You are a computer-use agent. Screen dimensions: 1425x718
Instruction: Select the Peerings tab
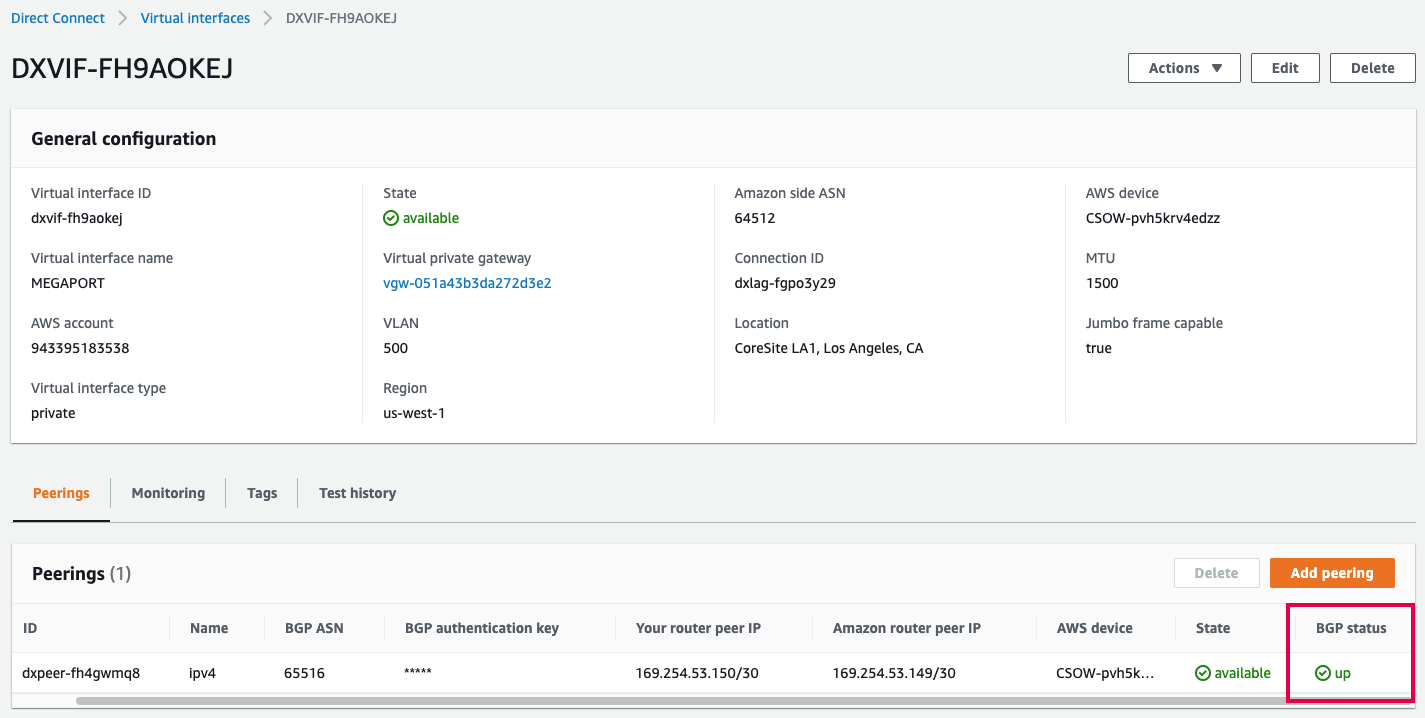coord(60,492)
